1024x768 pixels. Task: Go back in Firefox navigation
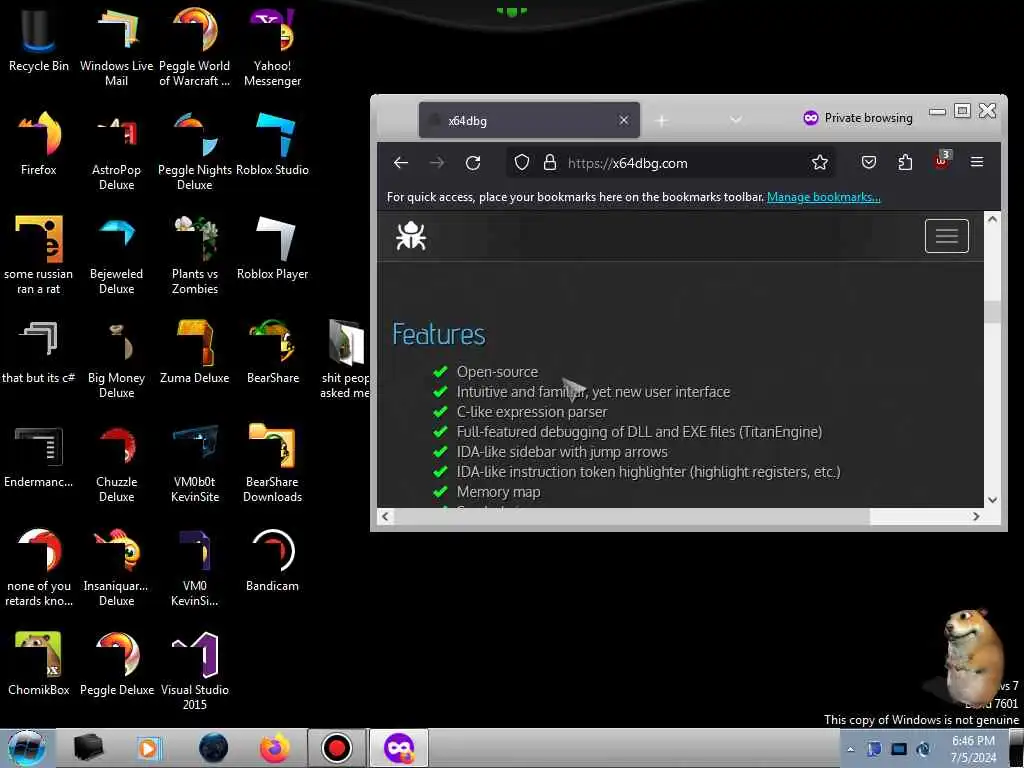[x=401, y=163]
